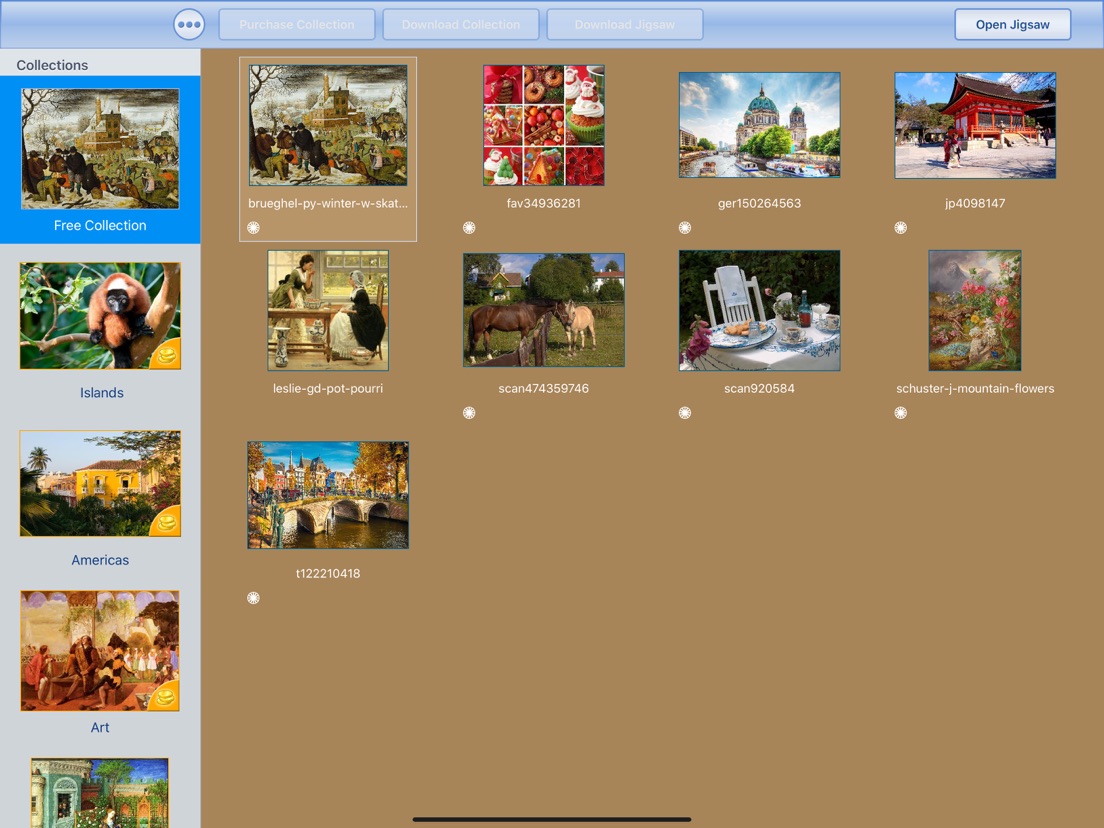Image resolution: width=1104 pixels, height=828 pixels.
Task: Click the horizontal scrollbar at the bottom
Action: (x=551, y=819)
